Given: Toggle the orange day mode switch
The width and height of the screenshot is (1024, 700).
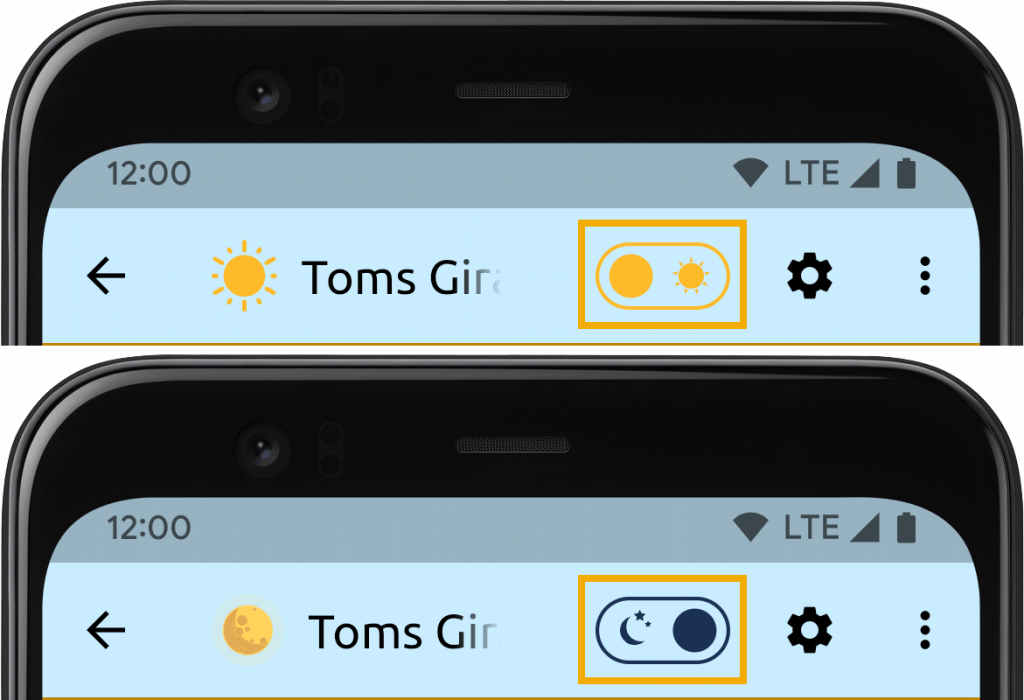Looking at the screenshot, I should 662,276.
